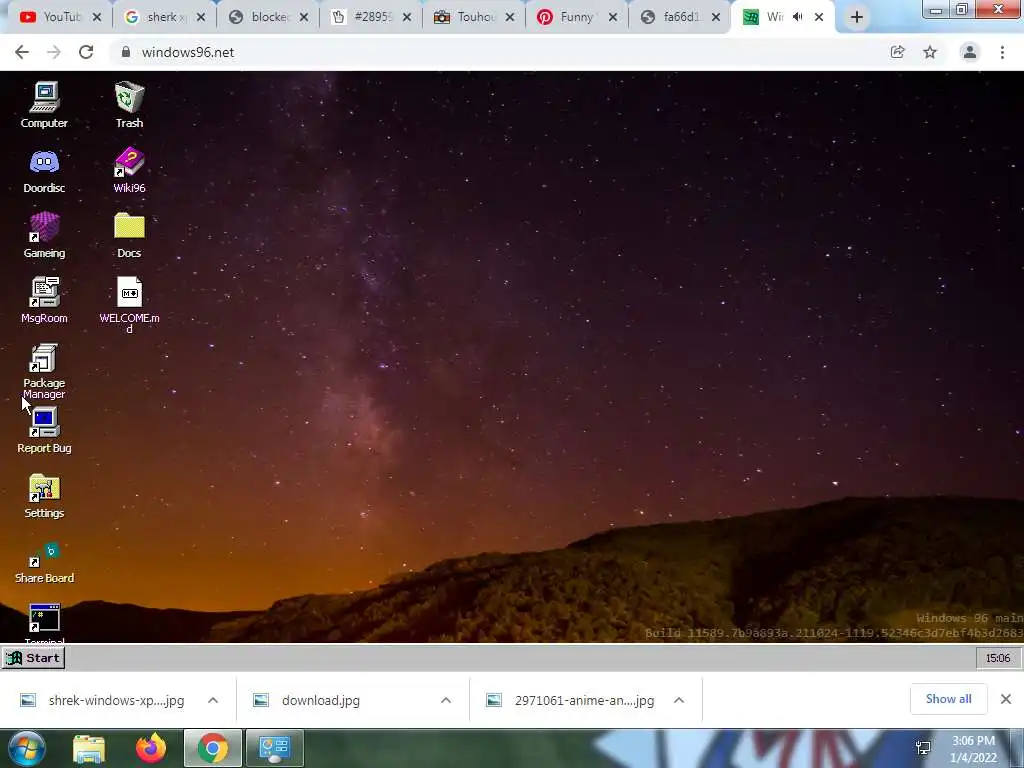This screenshot has width=1024, height=768.
Task: View site info via padlock icon
Action: 126,52
